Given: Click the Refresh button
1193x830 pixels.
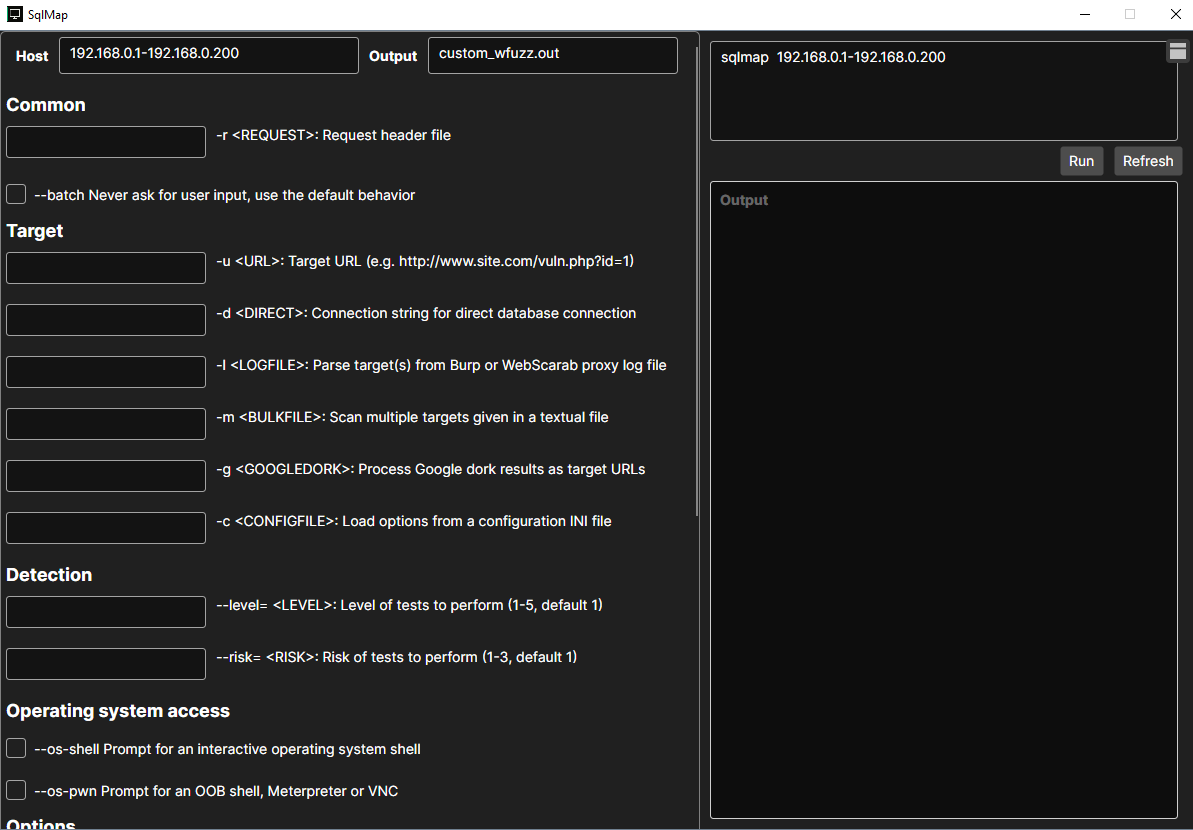Looking at the screenshot, I should click(x=1147, y=161).
